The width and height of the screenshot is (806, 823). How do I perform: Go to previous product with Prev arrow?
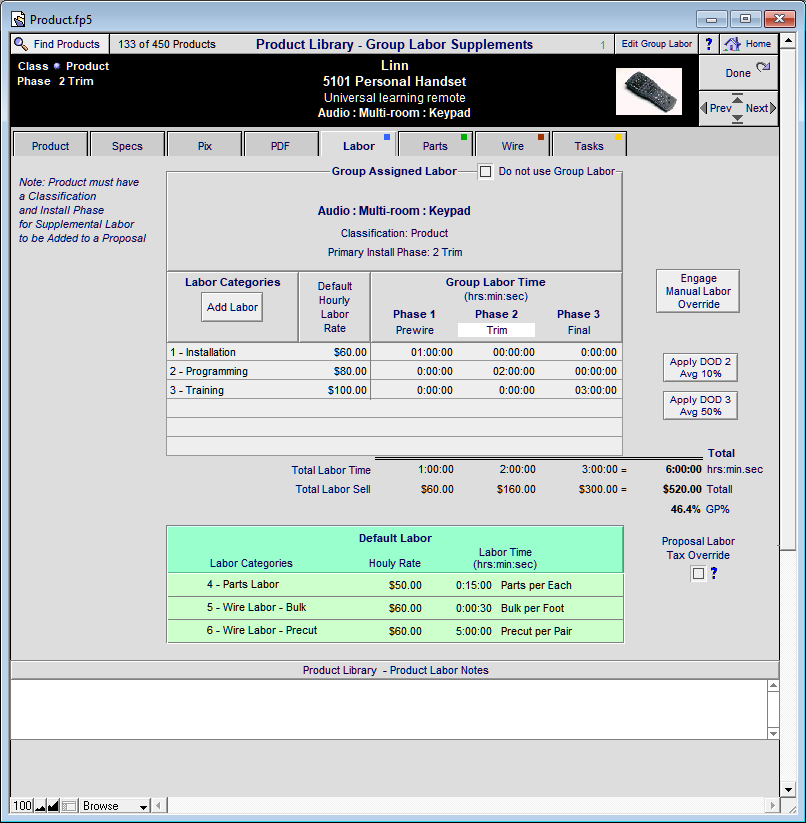716,108
